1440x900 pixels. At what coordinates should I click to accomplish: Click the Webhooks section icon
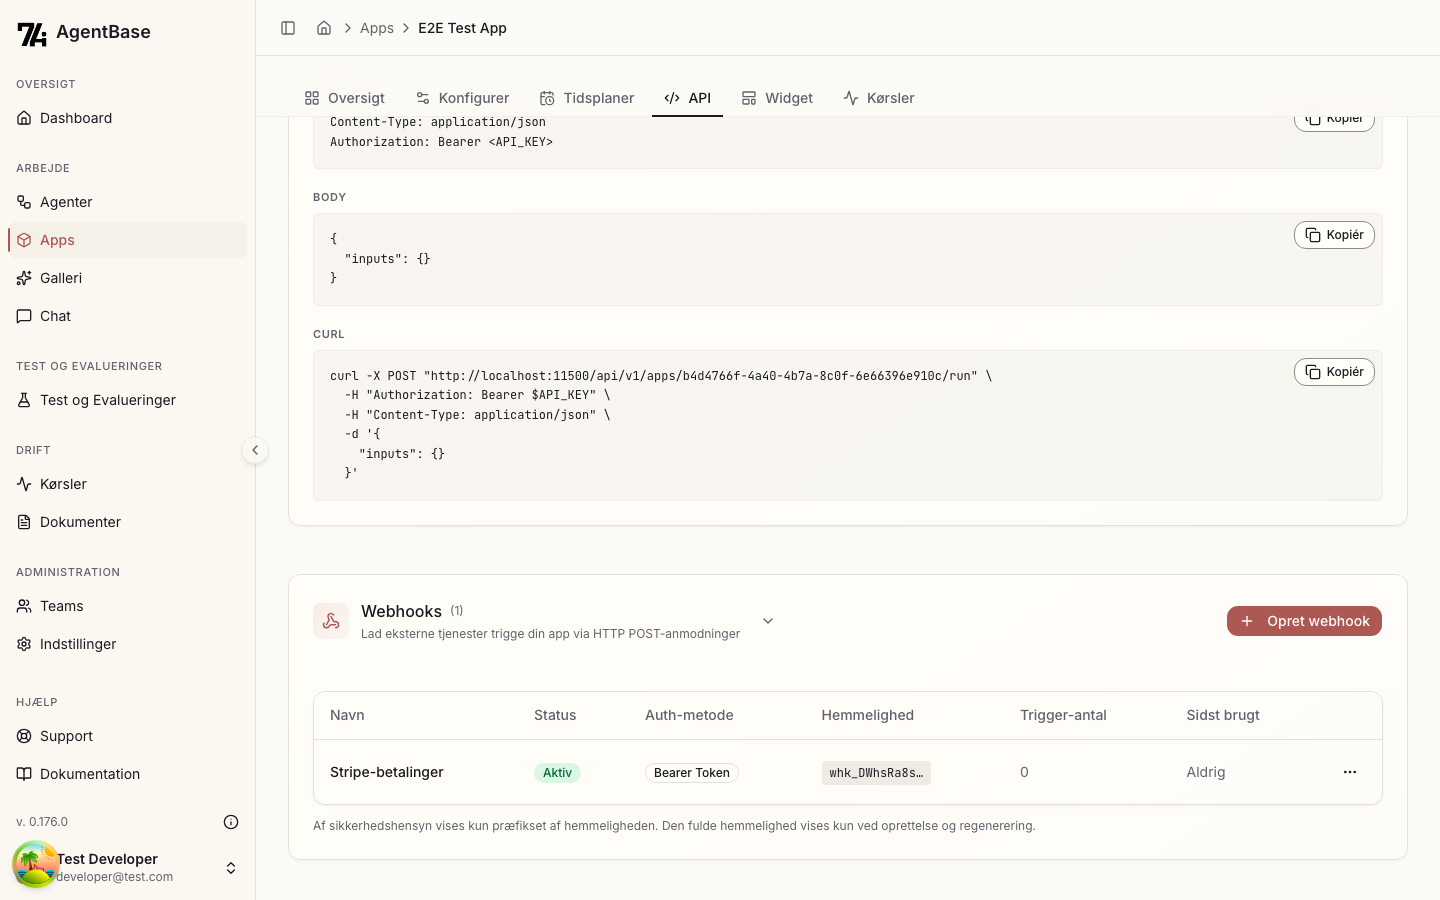click(331, 621)
